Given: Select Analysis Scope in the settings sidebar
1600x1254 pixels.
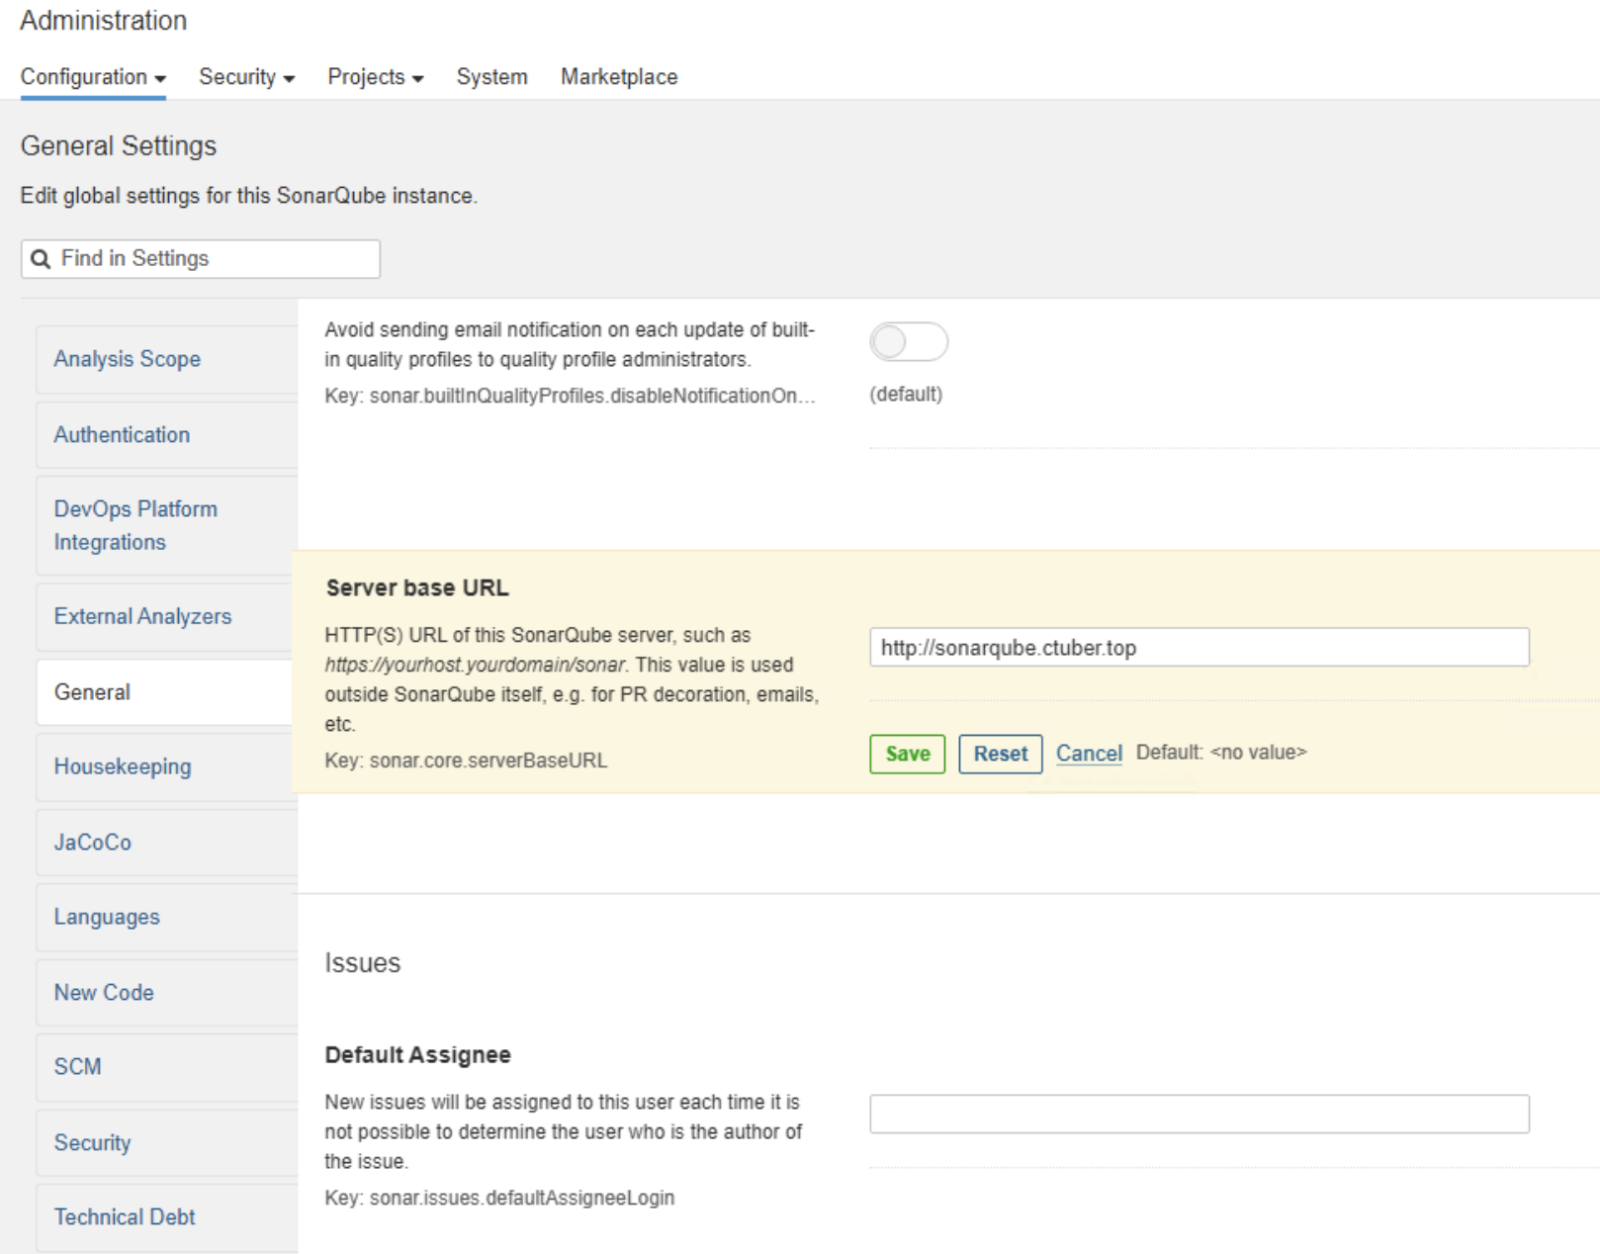Looking at the screenshot, I should (127, 359).
